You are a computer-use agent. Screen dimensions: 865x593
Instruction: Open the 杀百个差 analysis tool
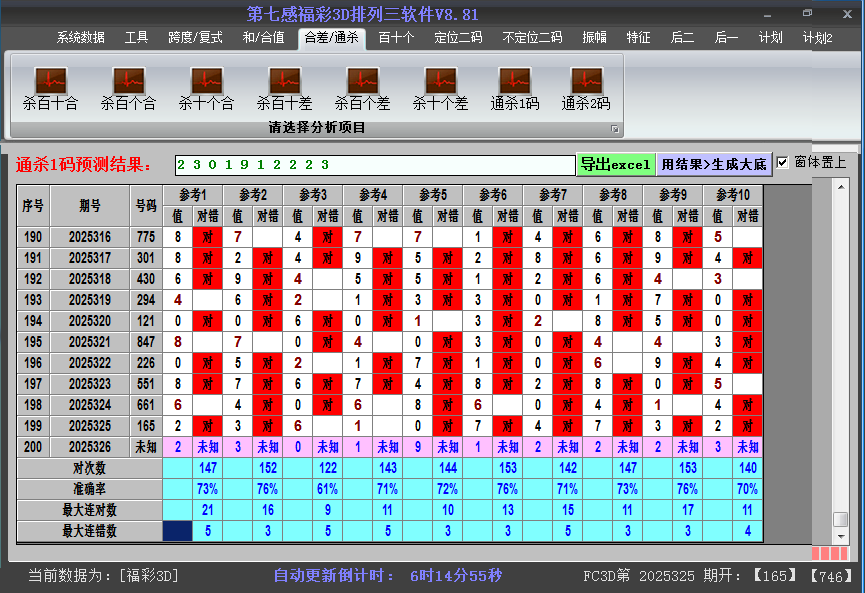(362, 85)
